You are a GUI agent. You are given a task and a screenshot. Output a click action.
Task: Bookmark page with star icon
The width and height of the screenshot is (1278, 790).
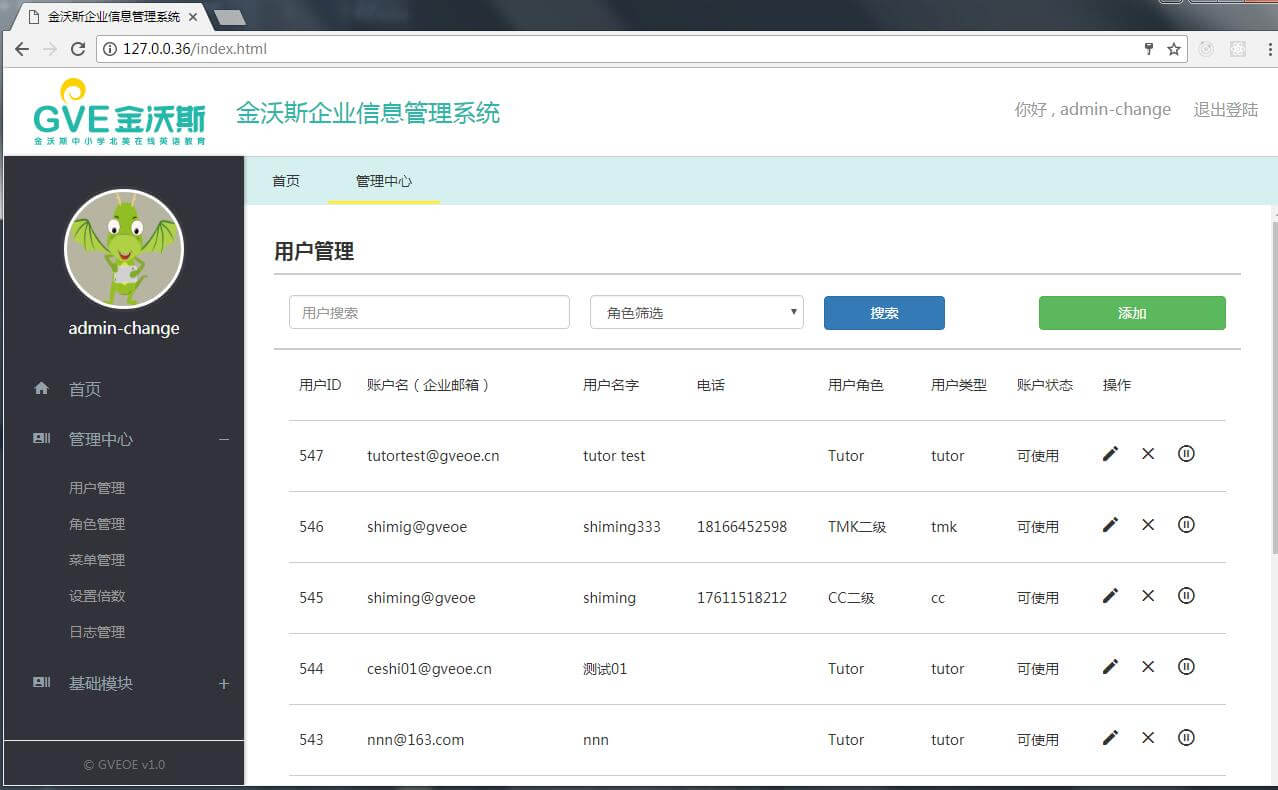1174,49
